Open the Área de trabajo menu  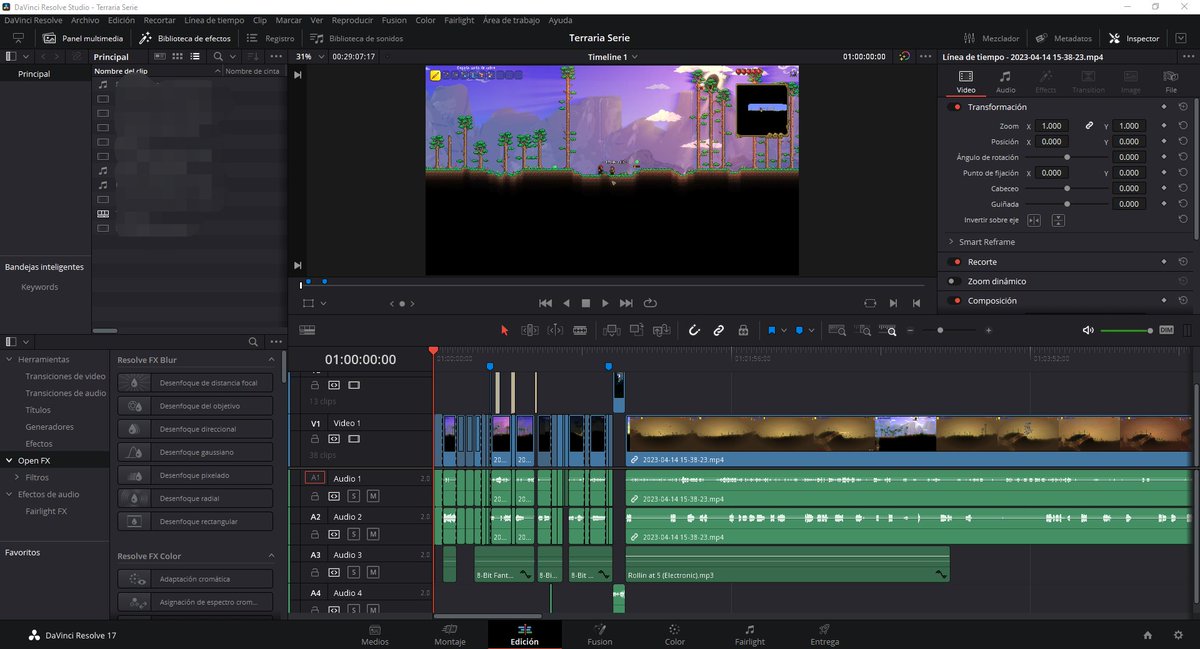(511, 20)
